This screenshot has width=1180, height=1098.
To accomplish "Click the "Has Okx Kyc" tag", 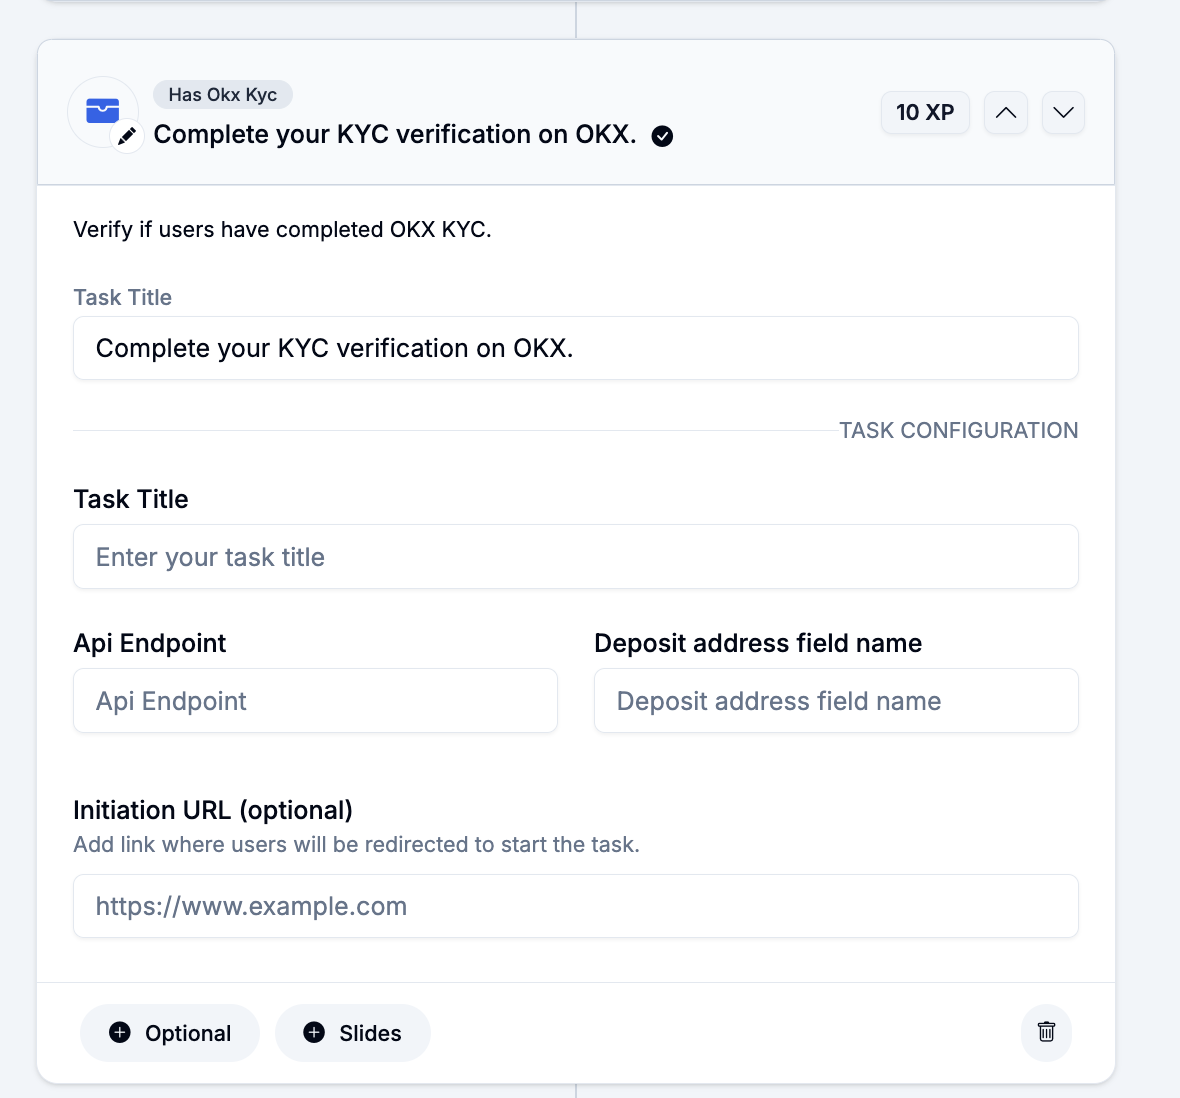I will (222, 95).
